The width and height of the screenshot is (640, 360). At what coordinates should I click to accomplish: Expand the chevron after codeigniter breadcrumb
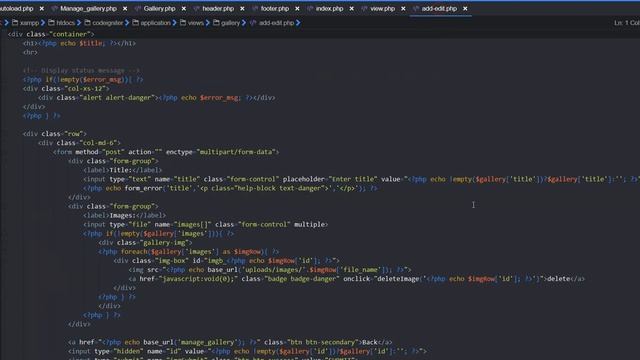click(127, 23)
